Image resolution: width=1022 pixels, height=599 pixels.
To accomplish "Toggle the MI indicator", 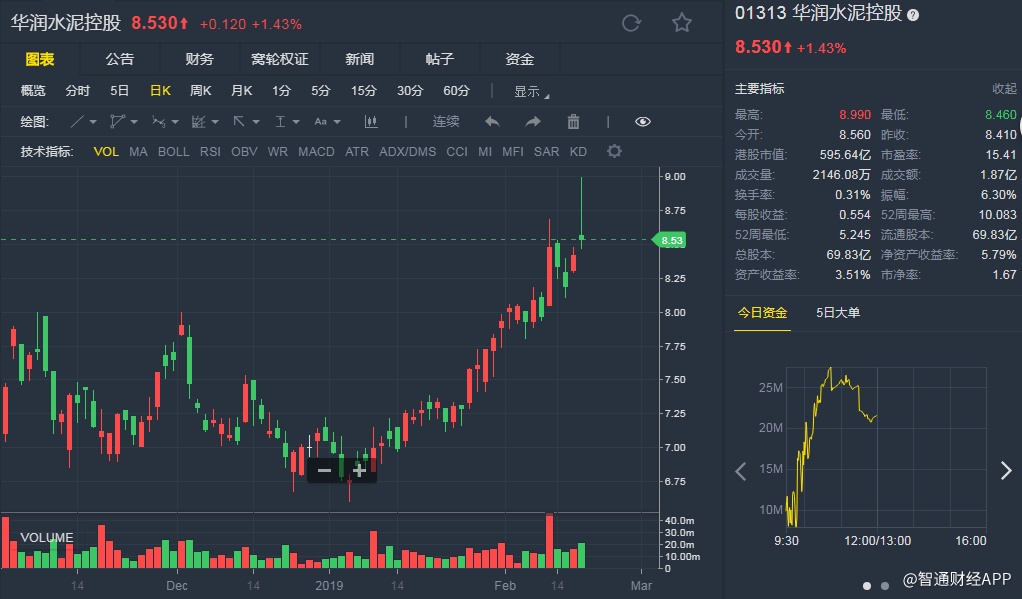I will [485, 152].
